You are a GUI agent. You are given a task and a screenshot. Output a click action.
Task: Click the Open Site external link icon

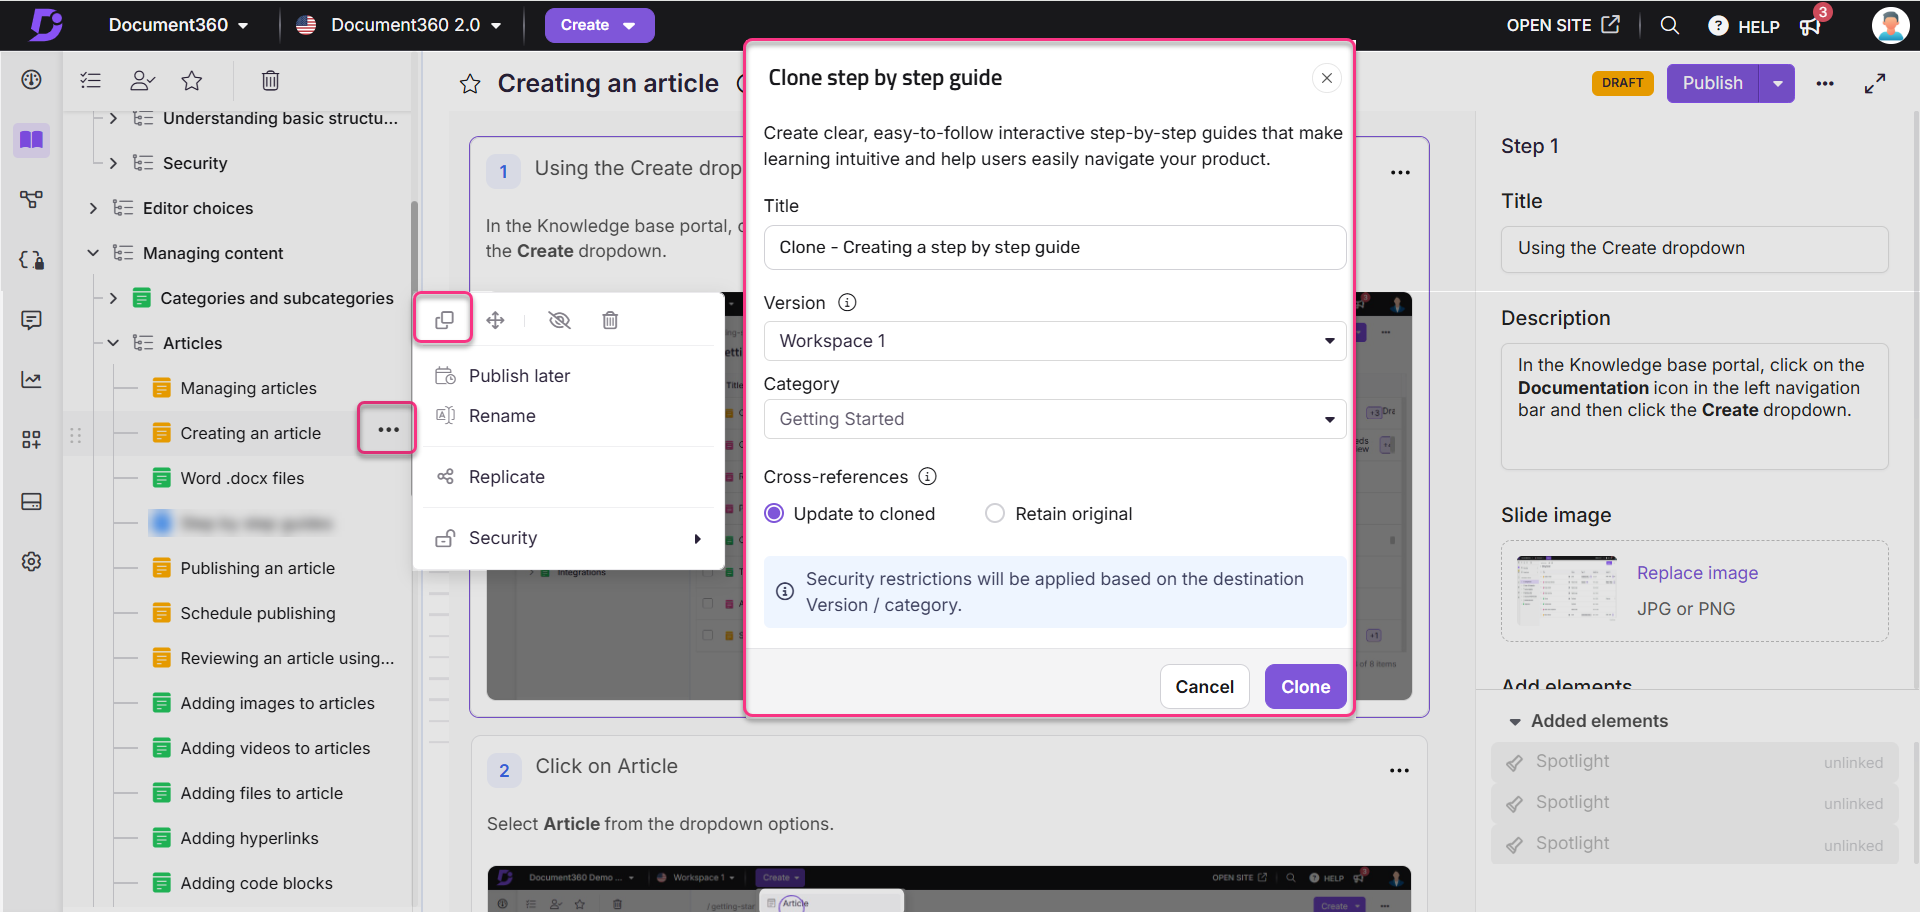[1610, 24]
